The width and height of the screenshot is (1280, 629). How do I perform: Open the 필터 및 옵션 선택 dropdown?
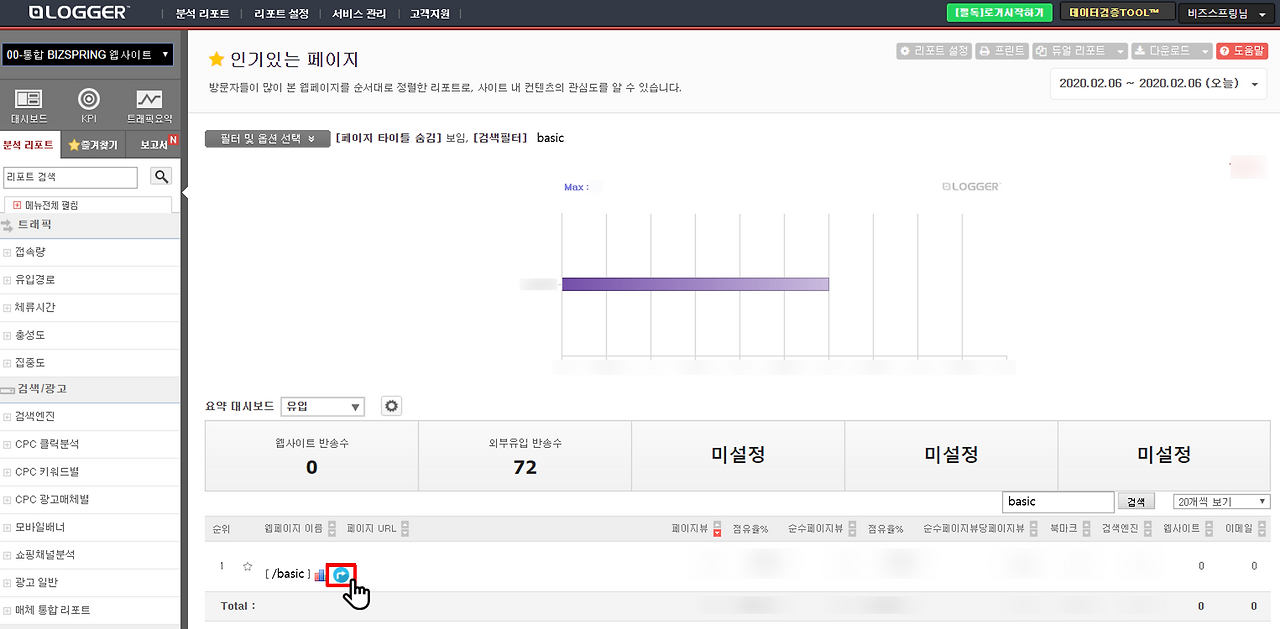tap(267, 139)
